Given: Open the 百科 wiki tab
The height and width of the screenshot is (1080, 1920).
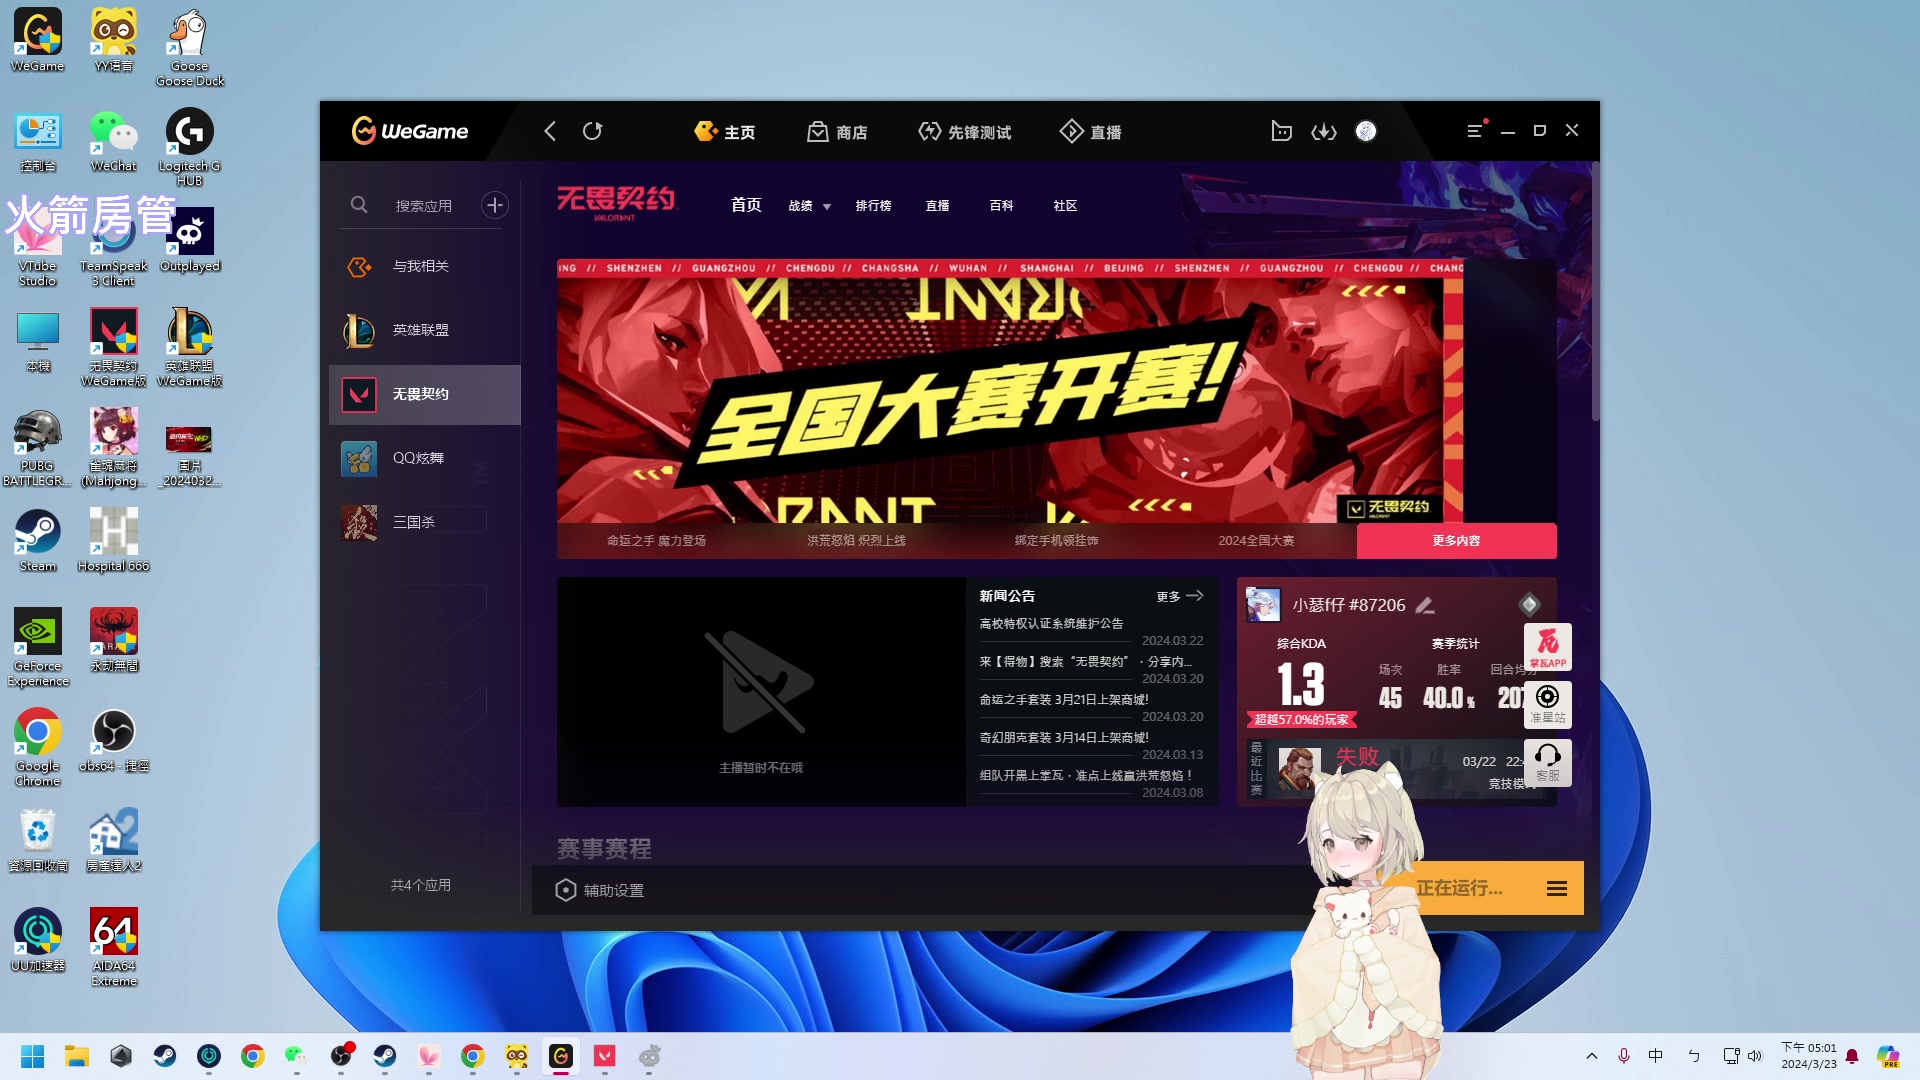Looking at the screenshot, I should (x=1001, y=206).
